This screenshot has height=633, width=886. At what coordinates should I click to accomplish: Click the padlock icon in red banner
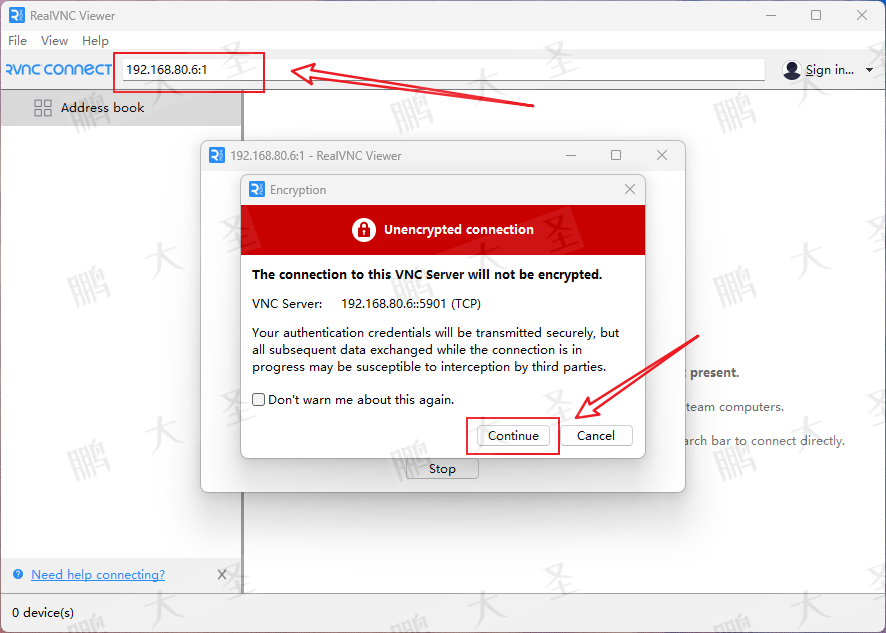click(x=364, y=229)
